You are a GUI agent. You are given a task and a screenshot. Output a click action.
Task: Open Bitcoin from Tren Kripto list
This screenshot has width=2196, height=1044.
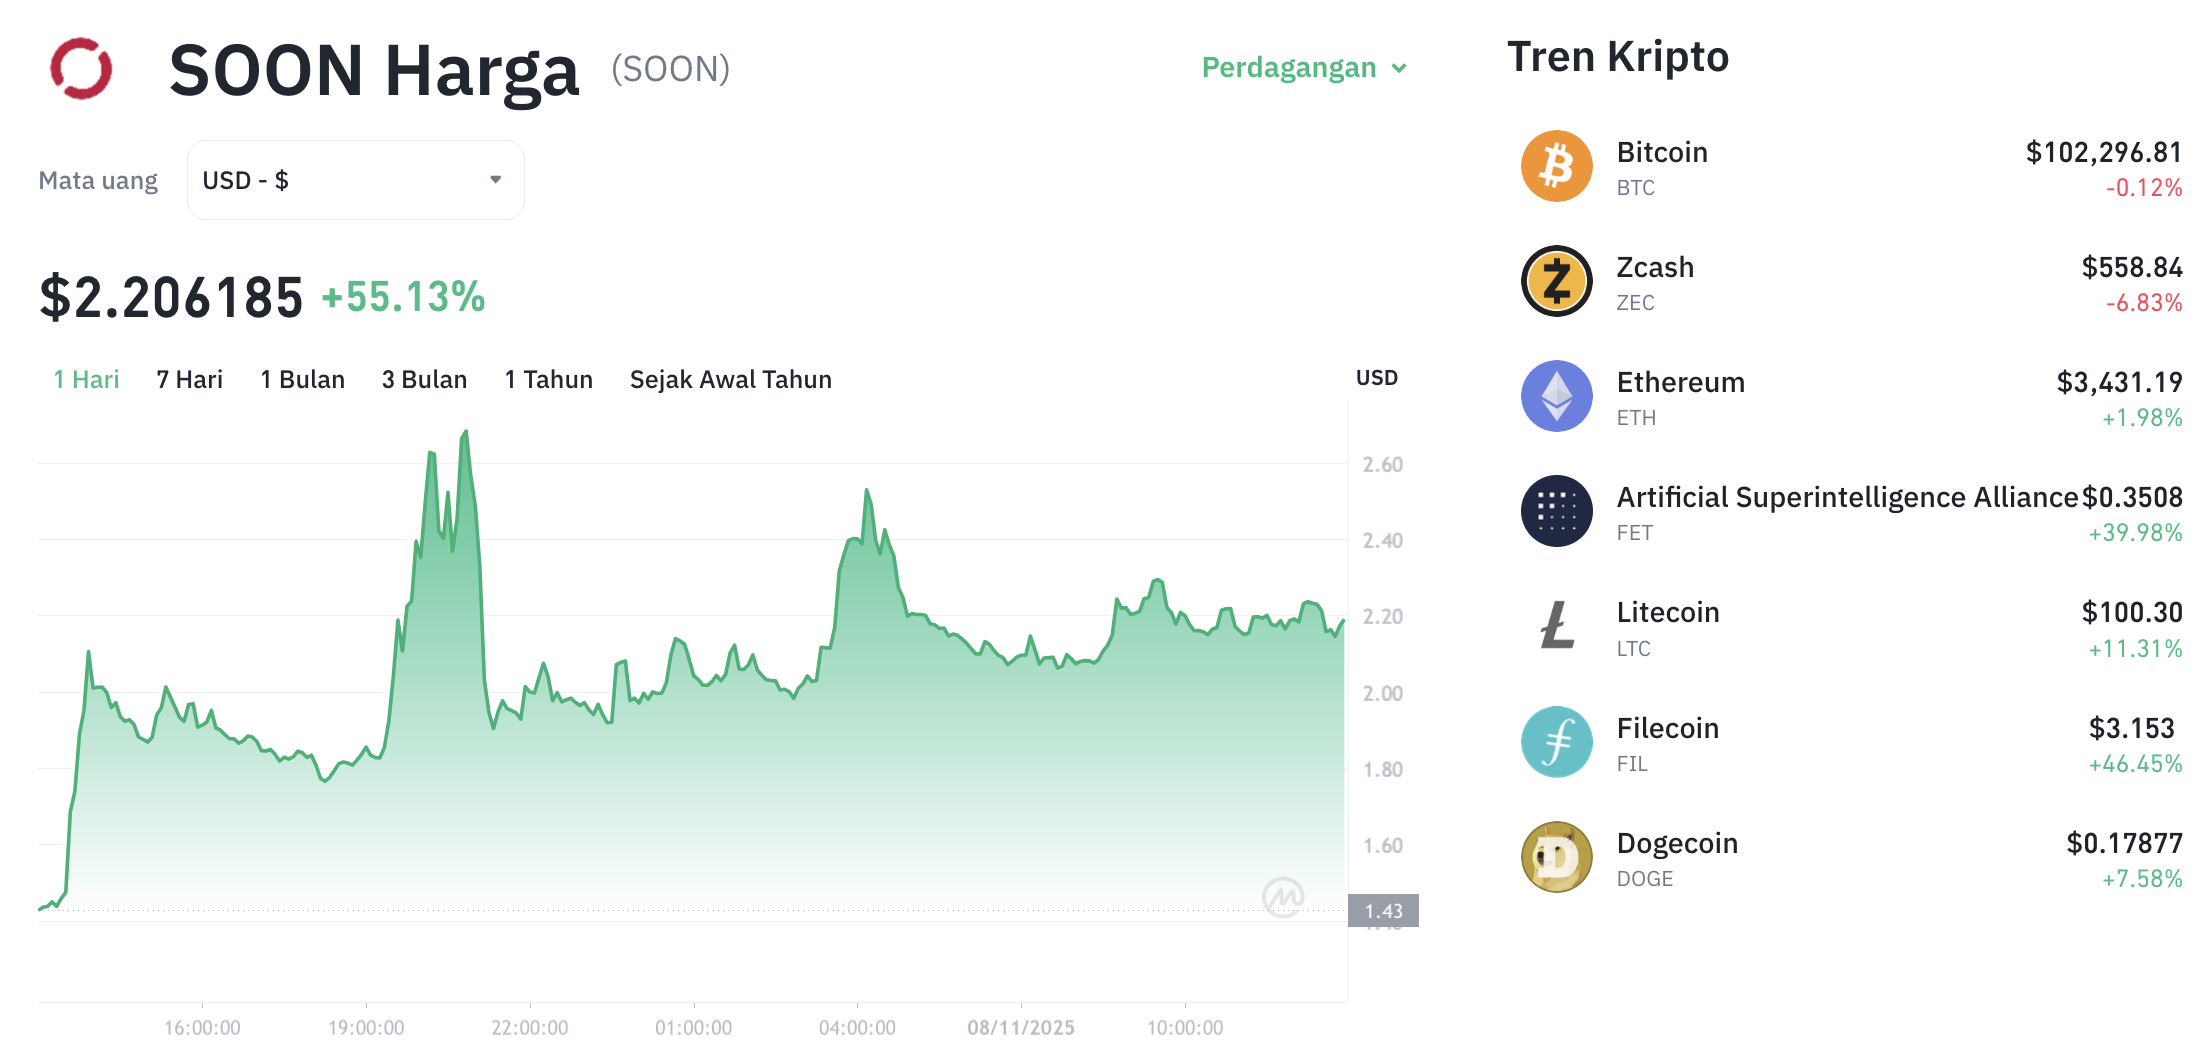tap(1662, 152)
